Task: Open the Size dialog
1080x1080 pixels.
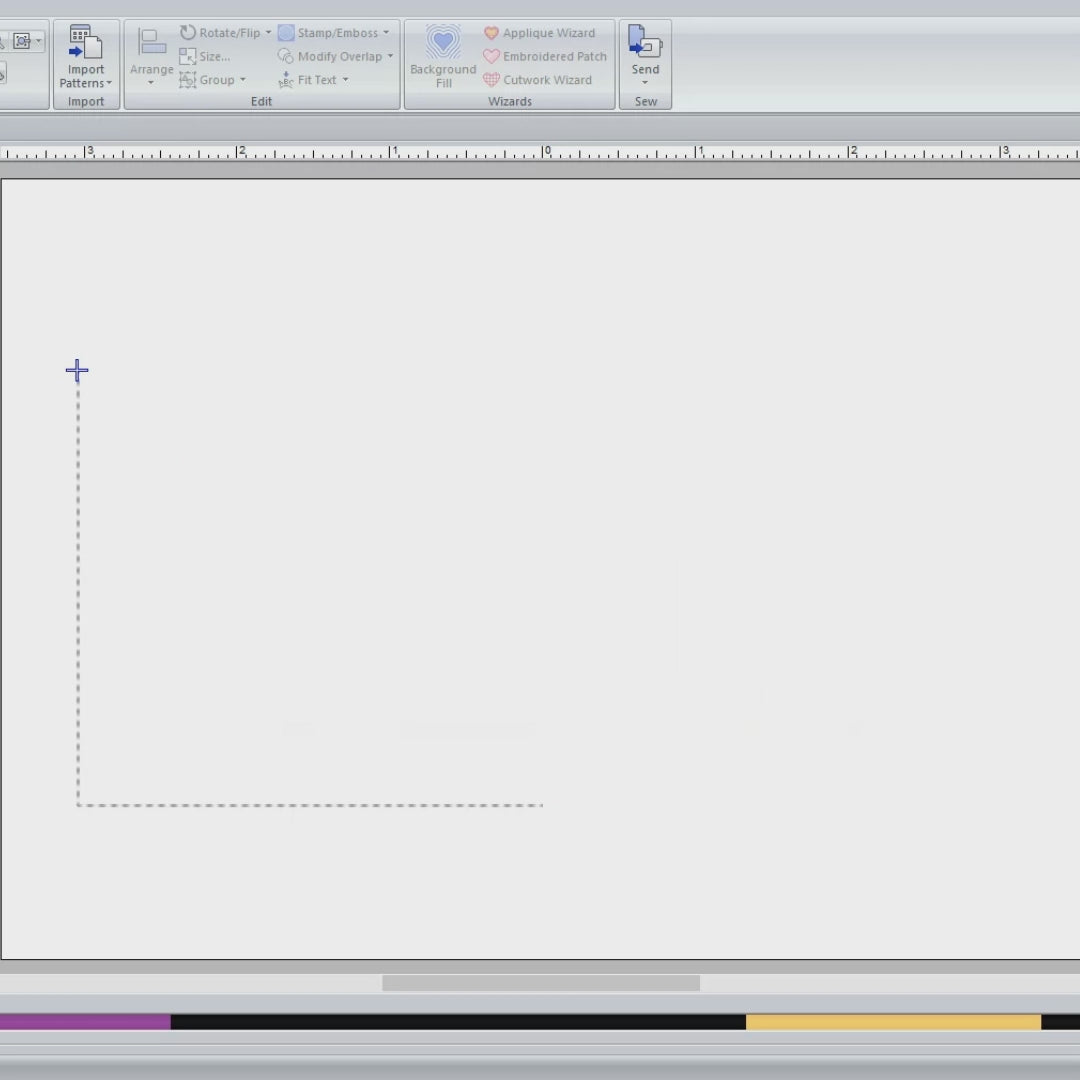Action: [x=205, y=57]
